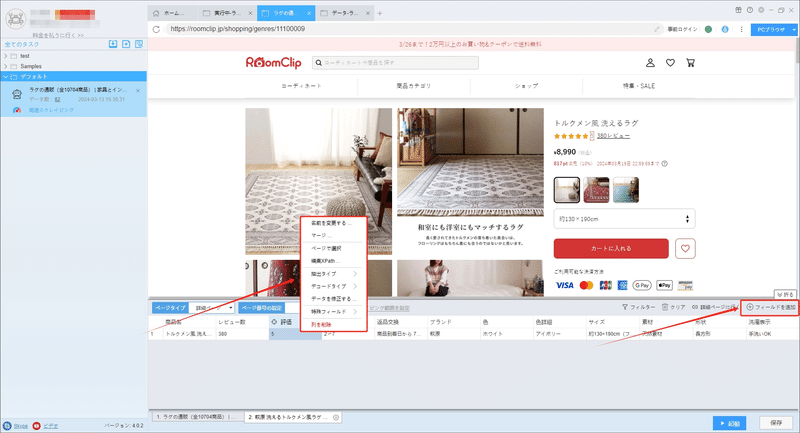Switch to the ホーム browser tab

coord(172,13)
